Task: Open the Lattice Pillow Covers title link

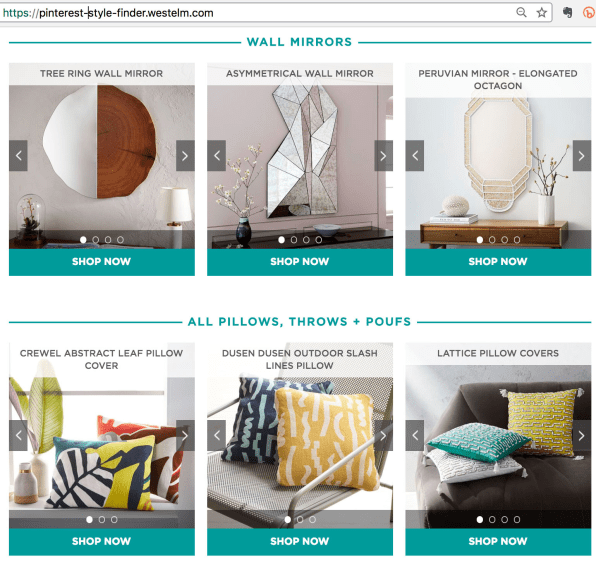Action: [498, 354]
